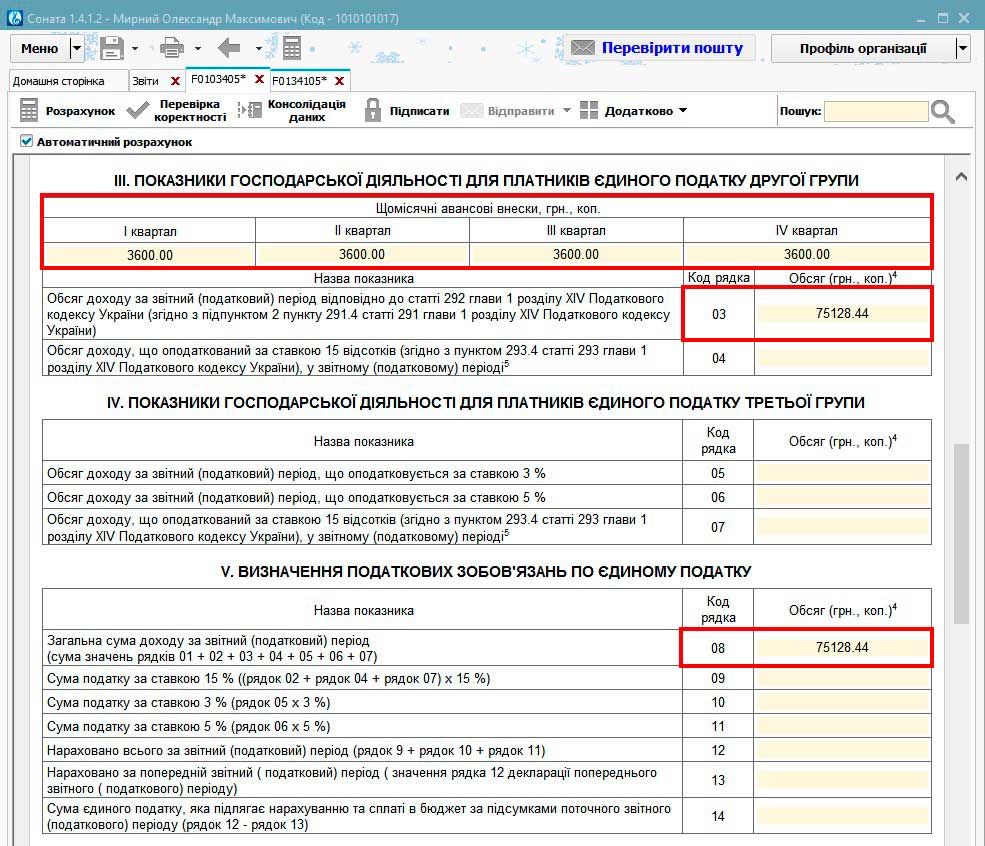Open Додатково dropdown menu
This screenshot has height=846, width=985.
(634, 111)
